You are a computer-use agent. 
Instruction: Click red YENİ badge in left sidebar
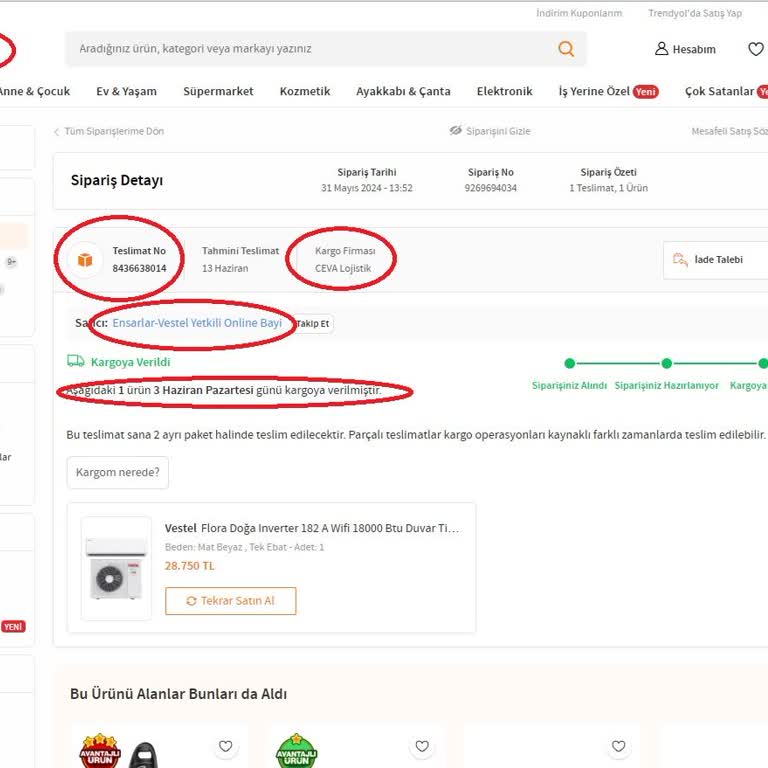(x=13, y=627)
